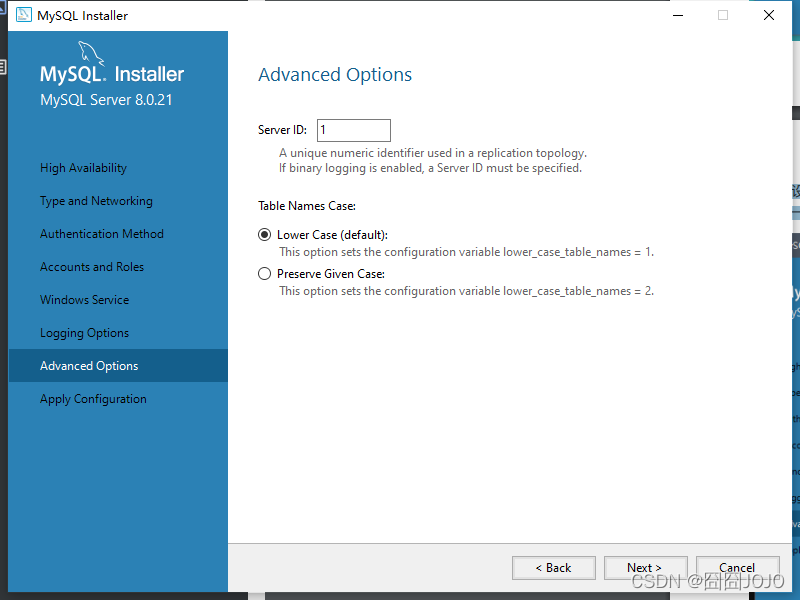Close the MySQL Installer window
The width and height of the screenshot is (800, 600).
[769, 15]
